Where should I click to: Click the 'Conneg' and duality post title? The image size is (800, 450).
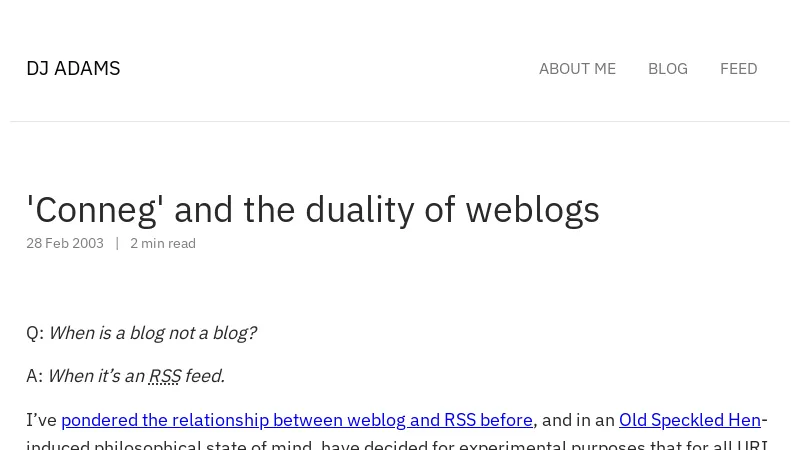pyautogui.click(x=313, y=209)
